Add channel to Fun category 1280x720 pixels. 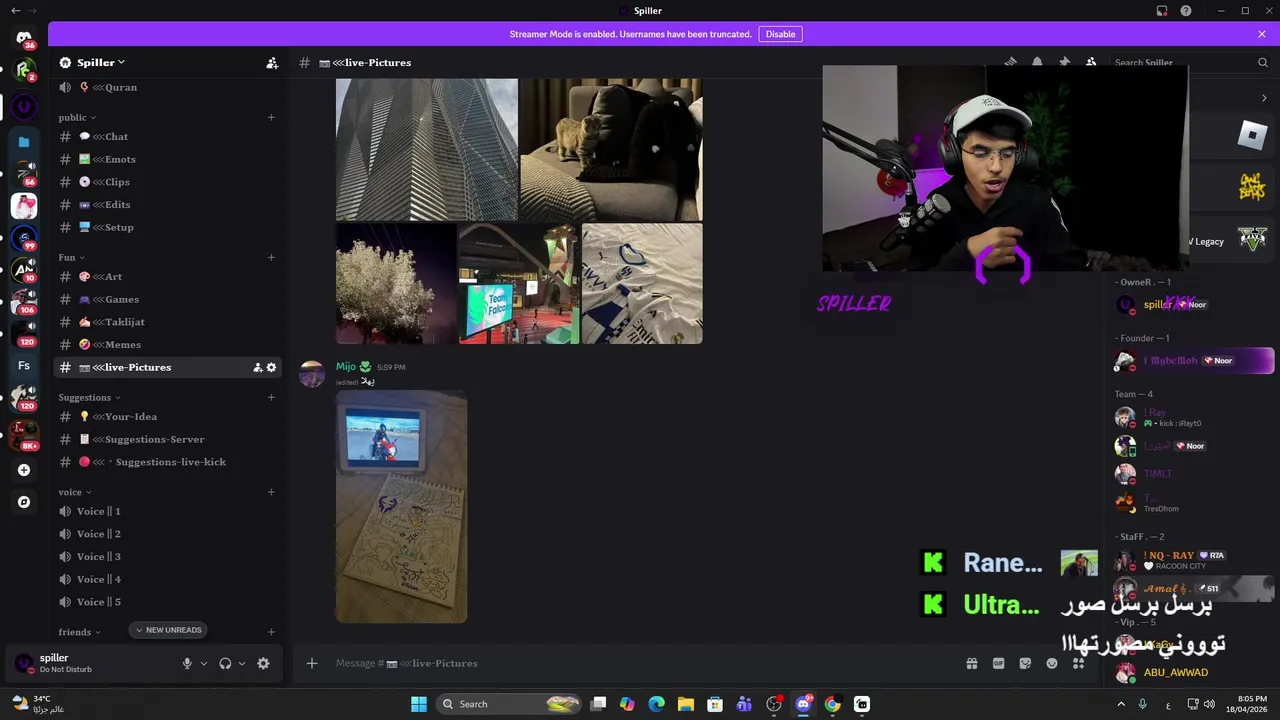click(271, 257)
